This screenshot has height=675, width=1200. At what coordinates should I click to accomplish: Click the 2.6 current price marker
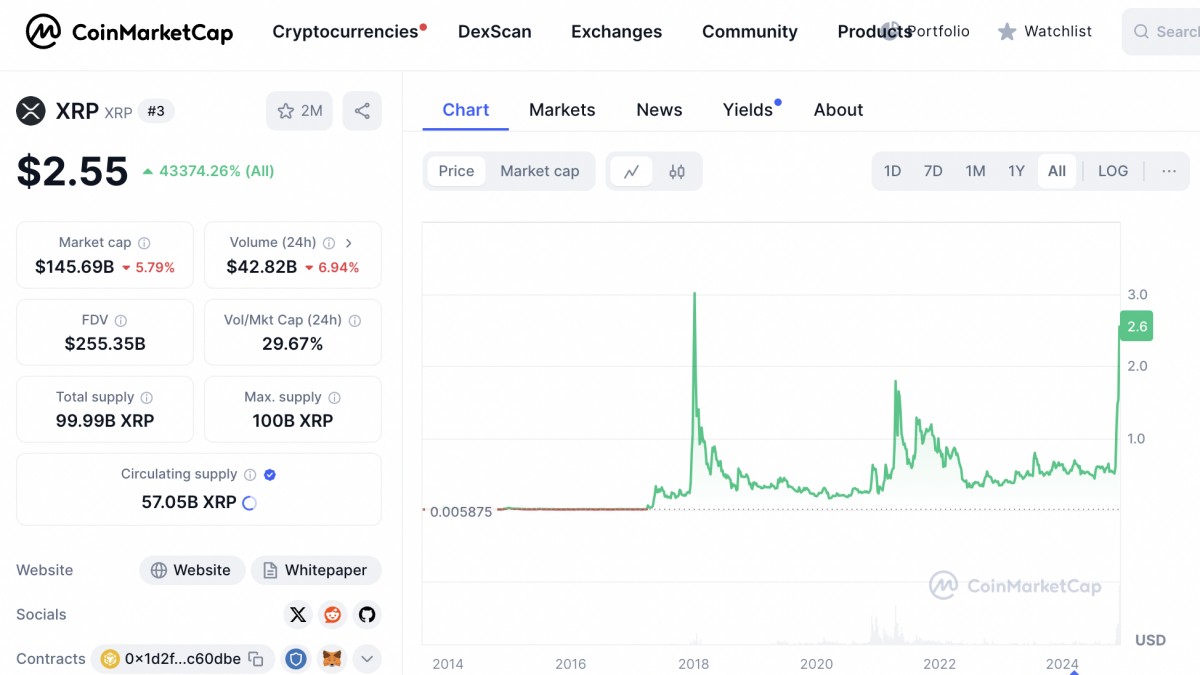coord(1138,327)
